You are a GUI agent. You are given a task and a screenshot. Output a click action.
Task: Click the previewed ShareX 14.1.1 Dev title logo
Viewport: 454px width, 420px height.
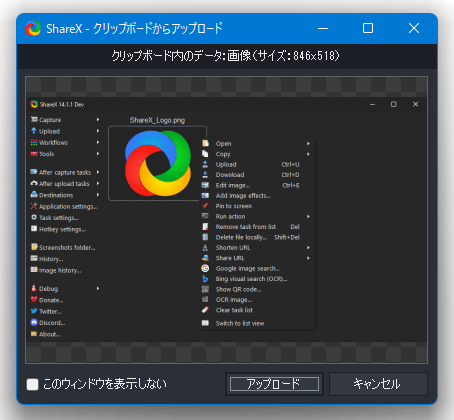34,104
